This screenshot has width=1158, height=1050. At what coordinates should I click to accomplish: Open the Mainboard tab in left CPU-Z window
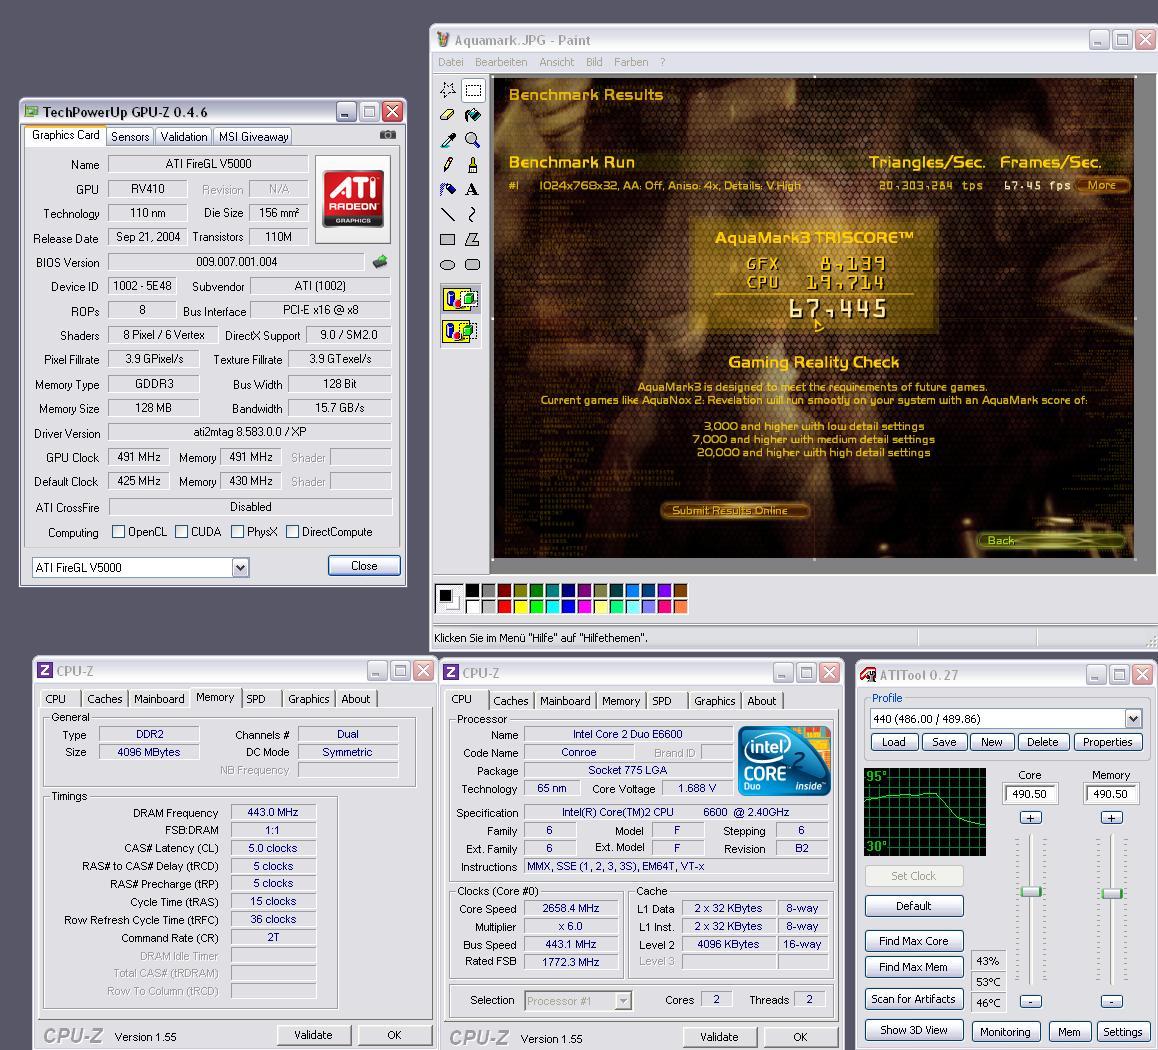point(159,699)
